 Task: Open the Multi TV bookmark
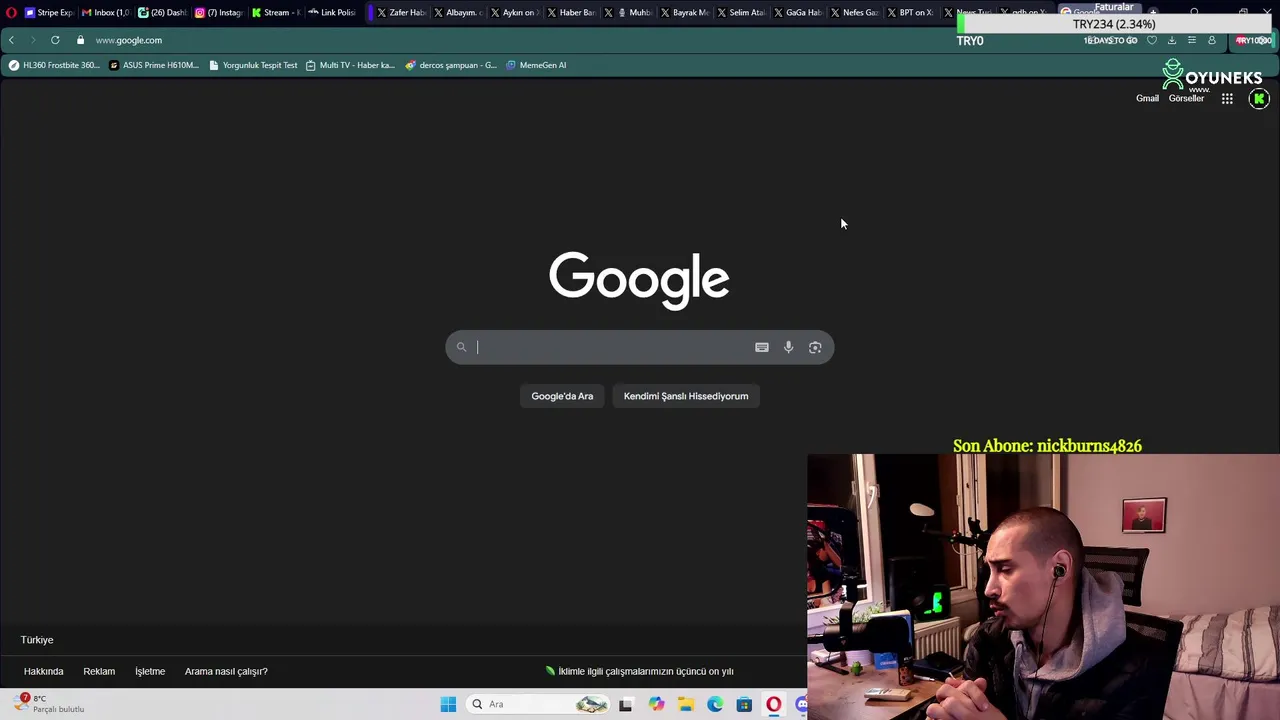350,65
